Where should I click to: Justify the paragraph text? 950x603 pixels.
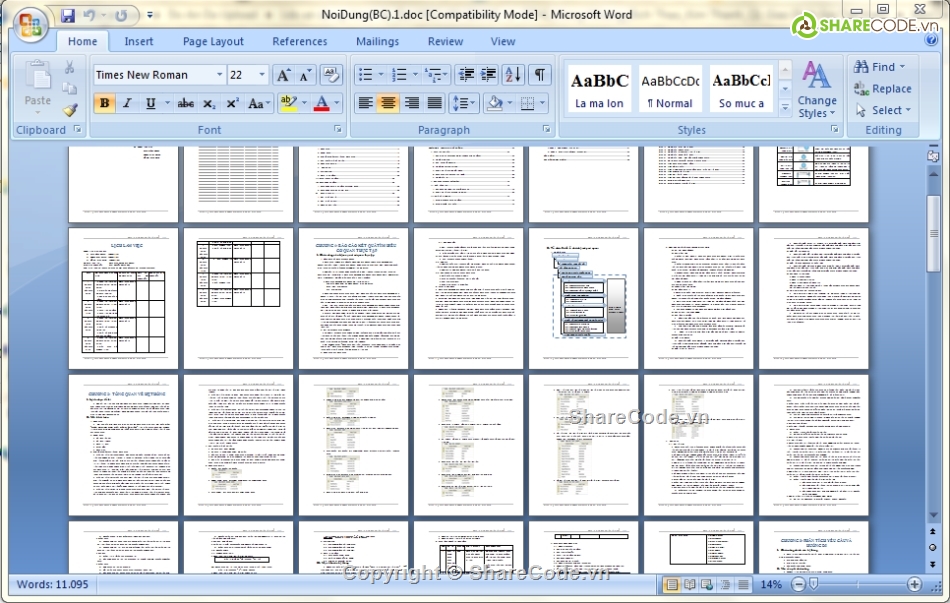click(x=434, y=104)
